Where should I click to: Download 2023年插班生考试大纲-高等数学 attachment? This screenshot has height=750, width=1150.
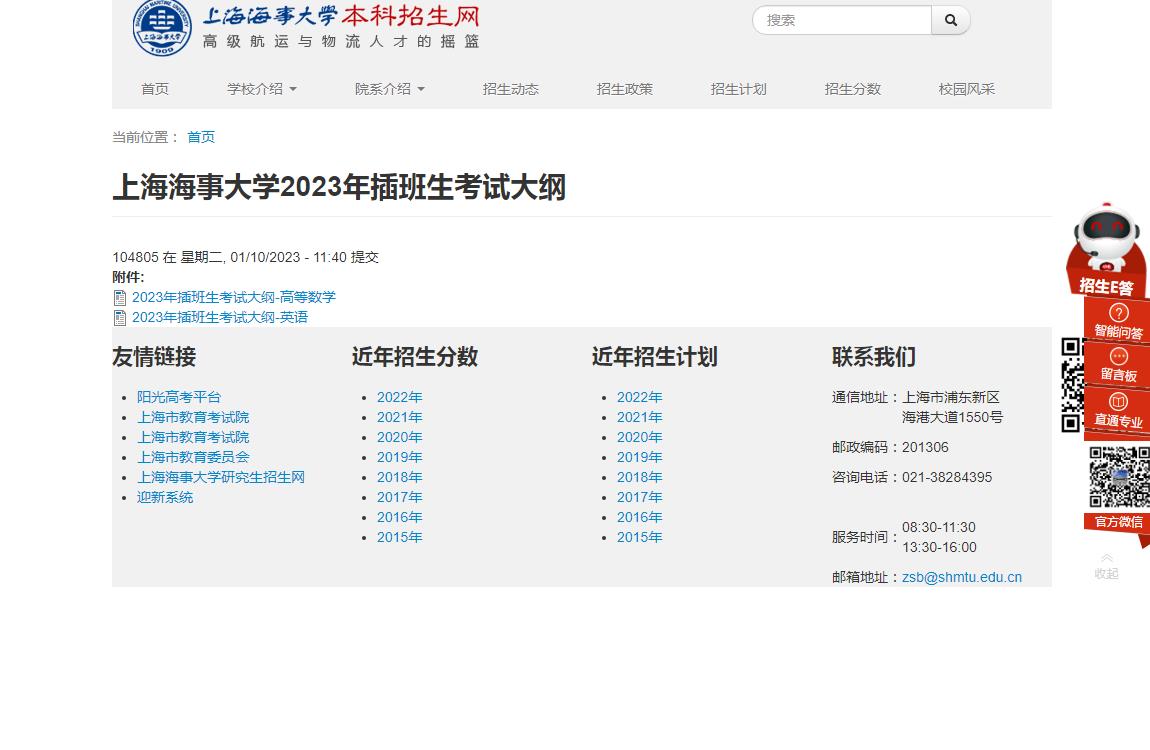coord(234,298)
